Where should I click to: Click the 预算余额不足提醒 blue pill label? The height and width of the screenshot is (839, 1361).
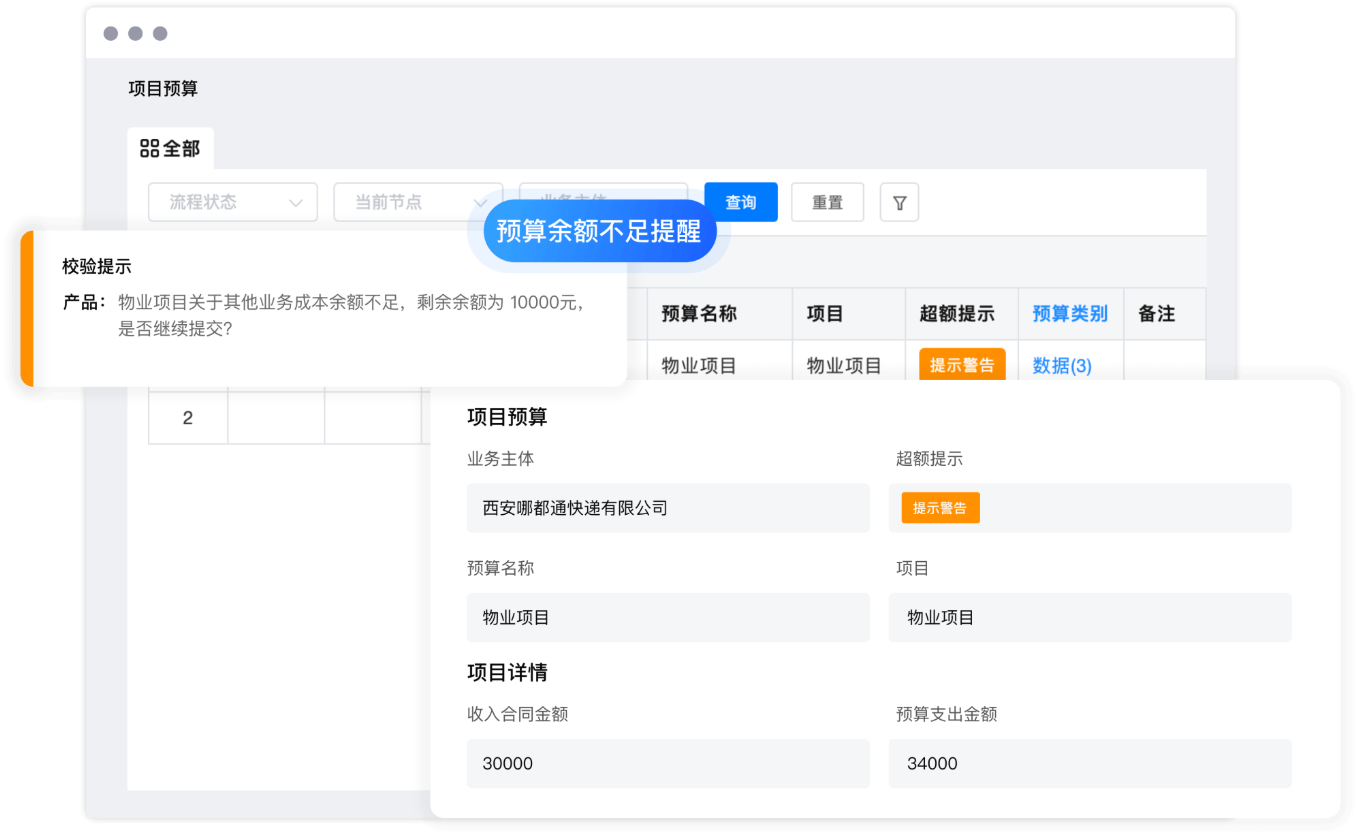[598, 231]
